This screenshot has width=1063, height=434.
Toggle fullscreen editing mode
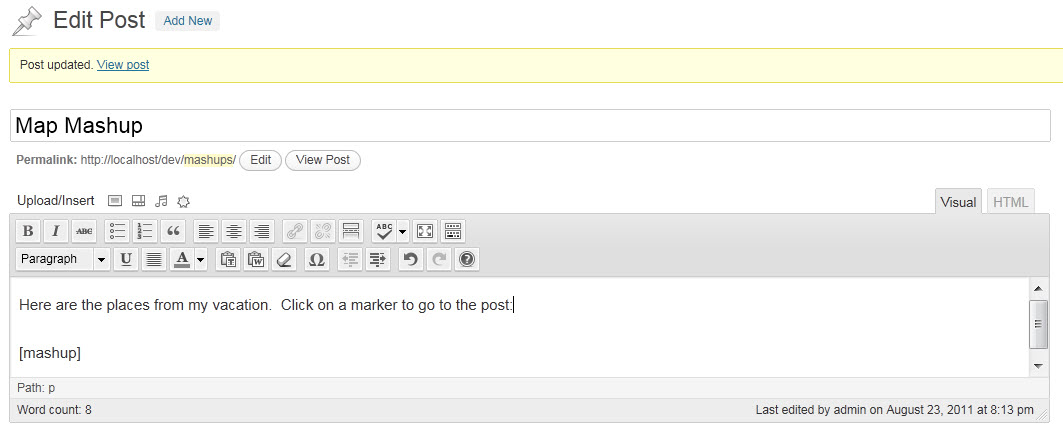coord(425,231)
